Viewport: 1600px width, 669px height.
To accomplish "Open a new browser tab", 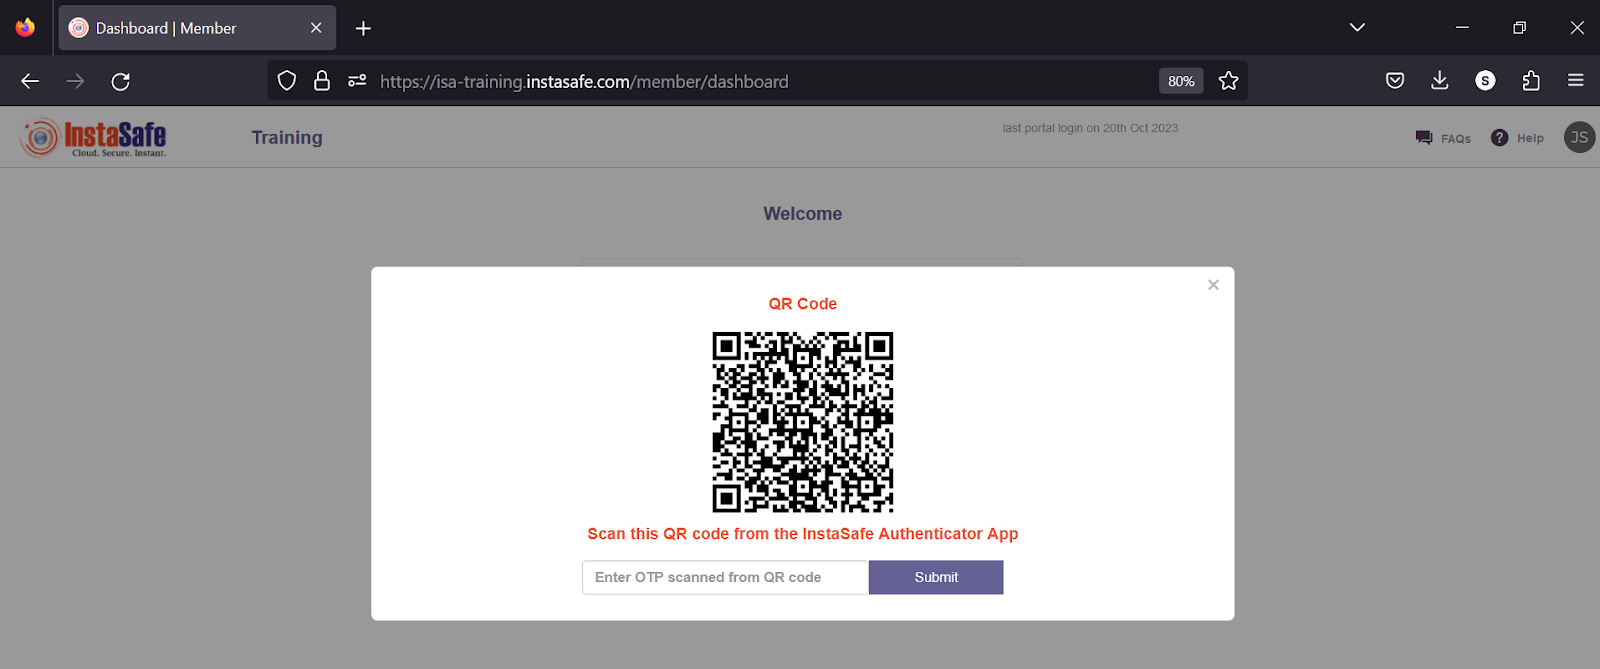I will pos(363,28).
